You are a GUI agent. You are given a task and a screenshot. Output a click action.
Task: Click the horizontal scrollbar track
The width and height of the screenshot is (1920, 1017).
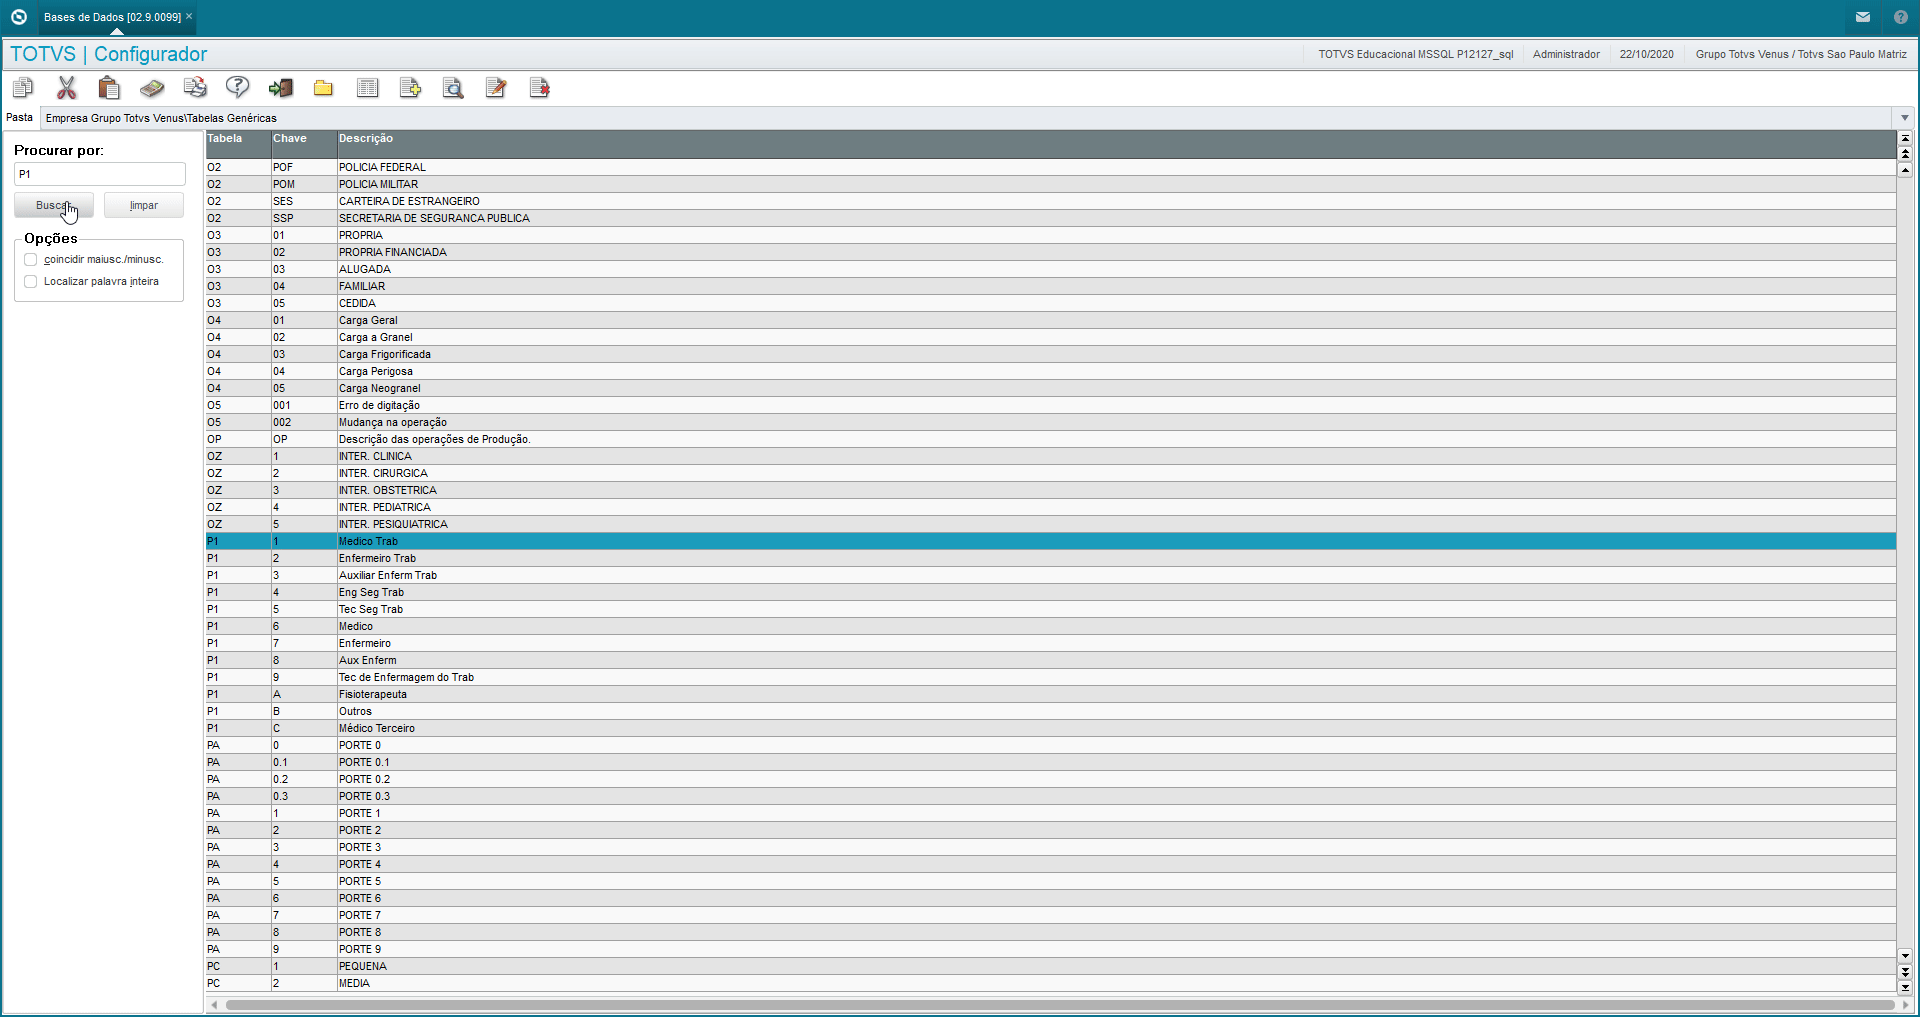(x=1059, y=1005)
